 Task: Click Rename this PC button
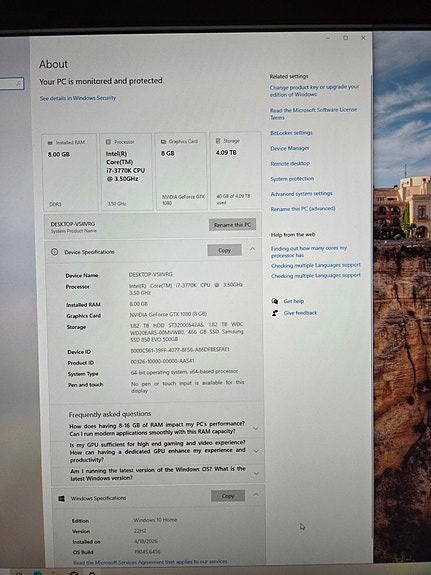[232, 224]
